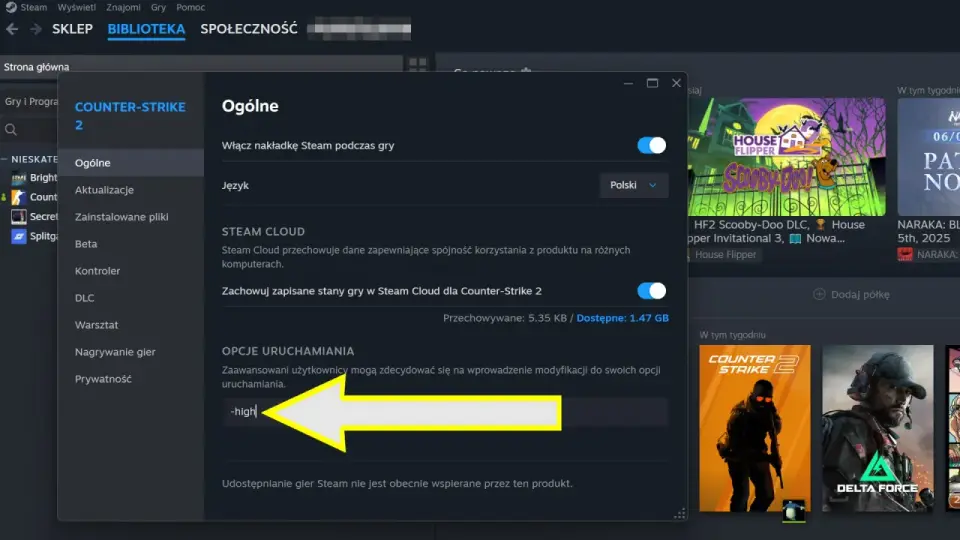Select Ogólne in properties sidebar
Screen dimensions: 960x540
131,163
